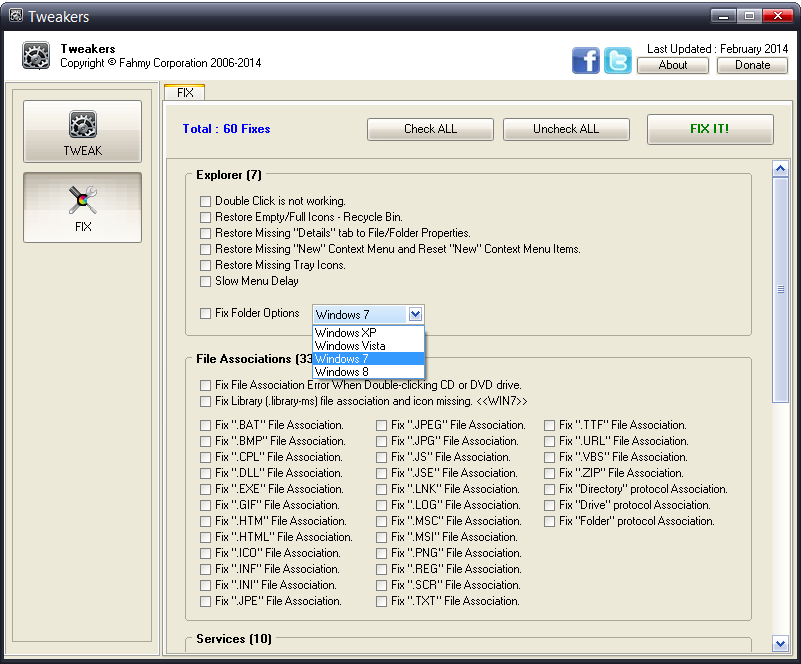The image size is (801, 664).
Task: Click the Donate button
Action: tap(752, 65)
